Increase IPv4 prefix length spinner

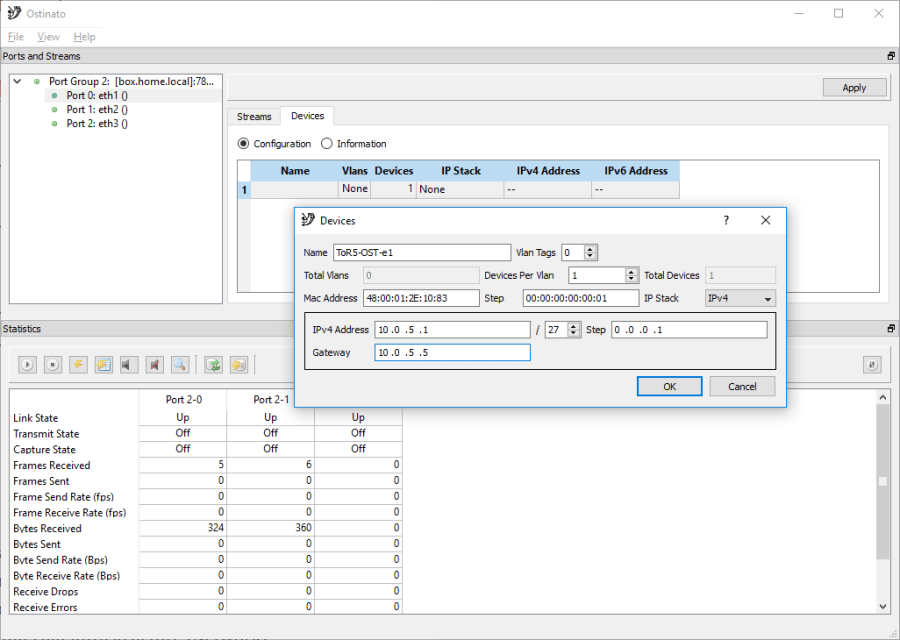point(573,326)
